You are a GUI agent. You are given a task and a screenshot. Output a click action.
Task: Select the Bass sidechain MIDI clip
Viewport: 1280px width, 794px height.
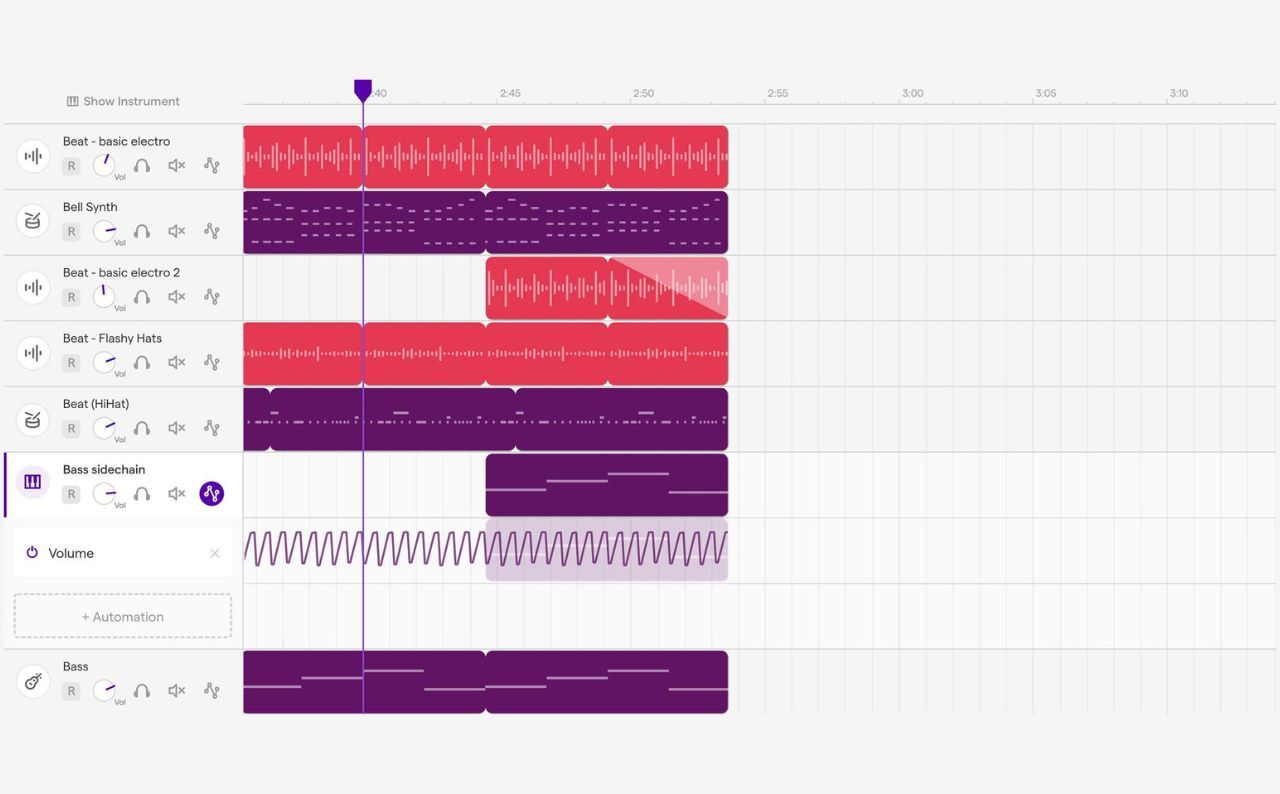coord(607,485)
